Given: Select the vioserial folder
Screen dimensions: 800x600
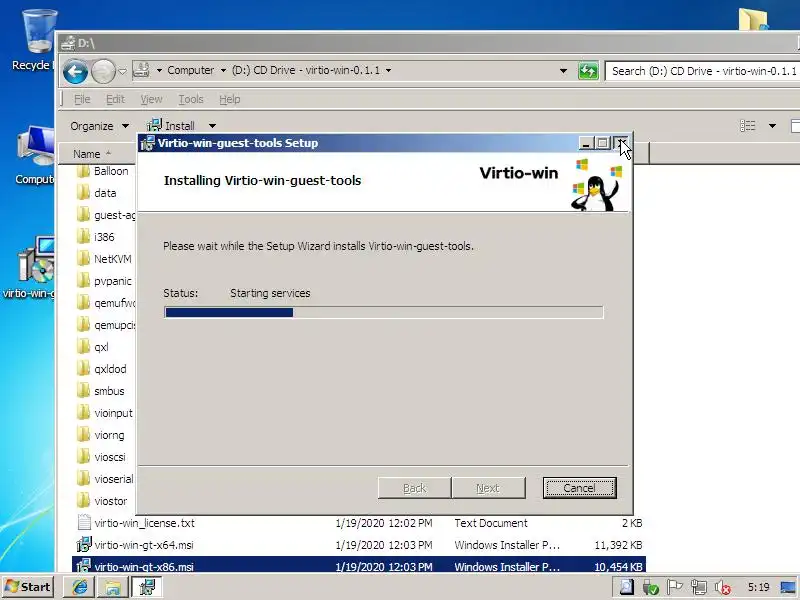Looking at the screenshot, I should (104, 479).
